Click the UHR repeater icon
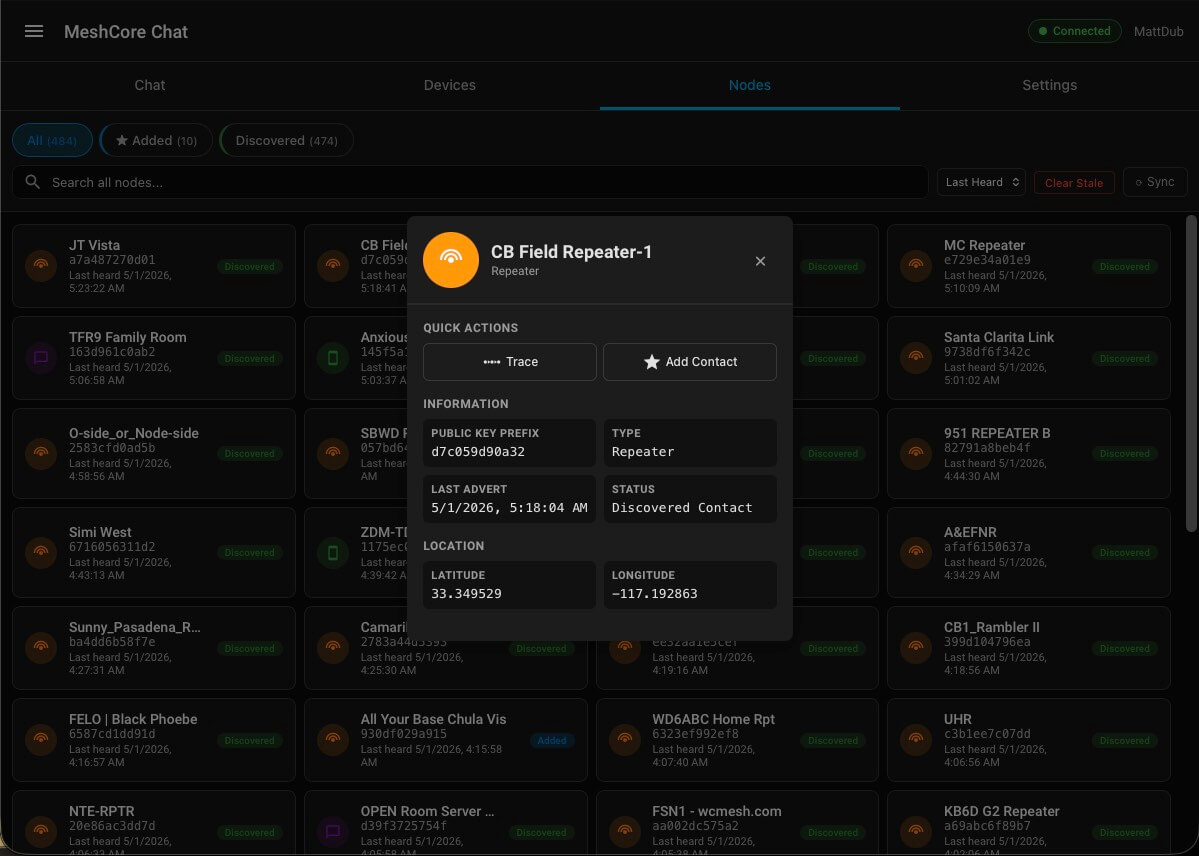The height and width of the screenshot is (856, 1199). [915, 740]
